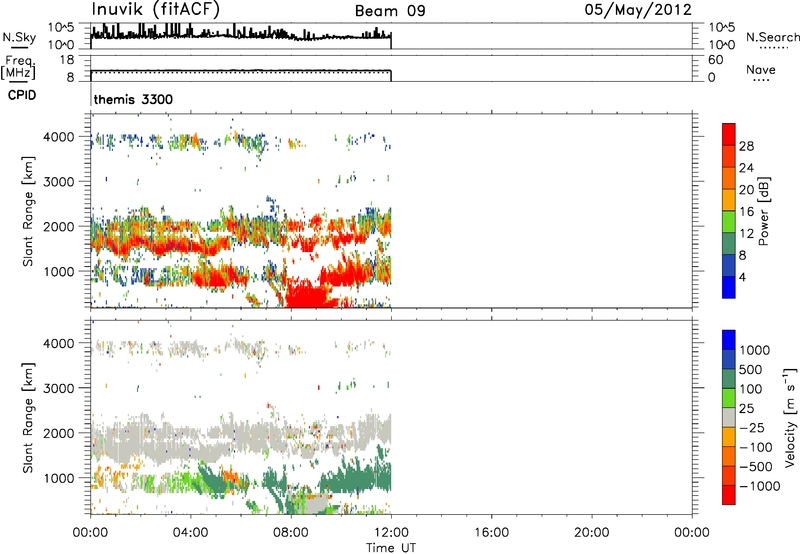
Task: Click '4000' tick on the velocity panel
Action: click(59, 343)
